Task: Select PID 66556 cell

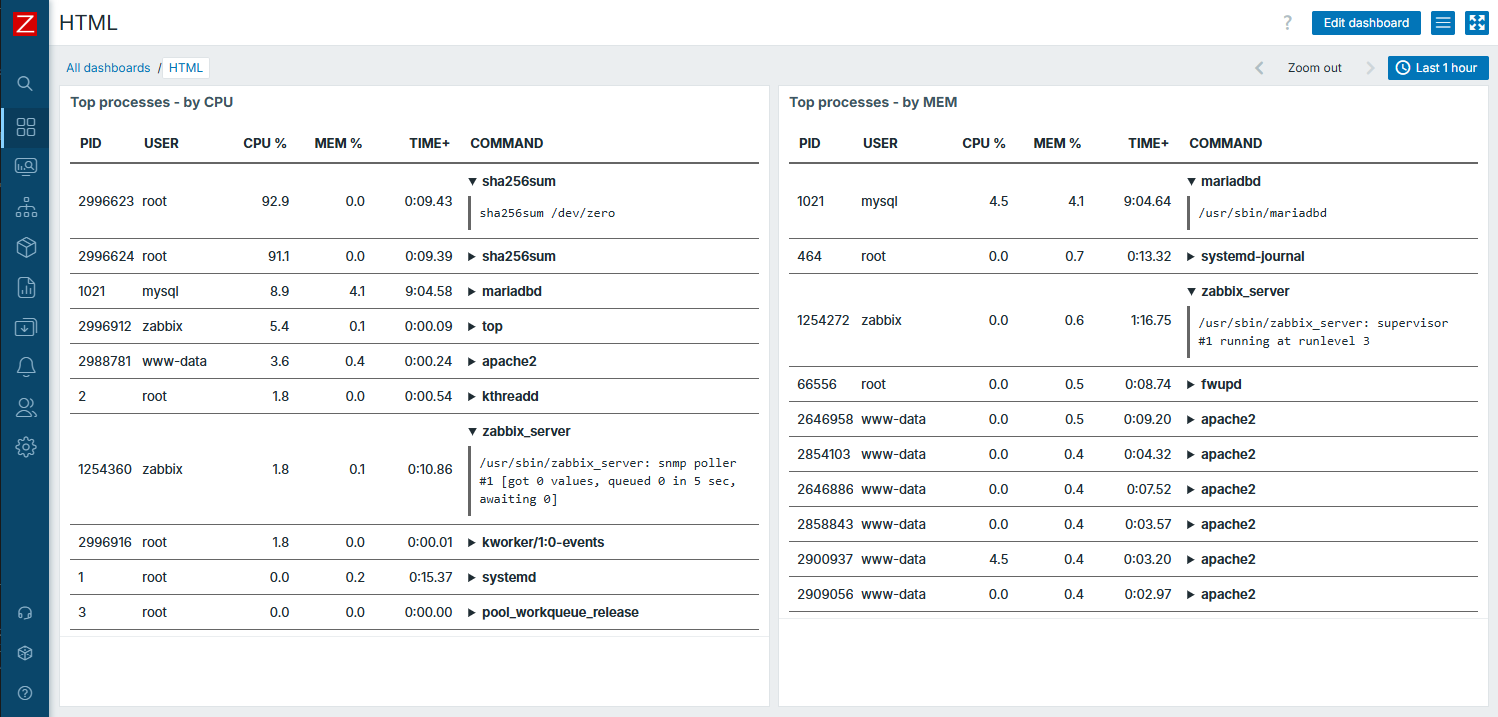Action: tap(817, 384)
